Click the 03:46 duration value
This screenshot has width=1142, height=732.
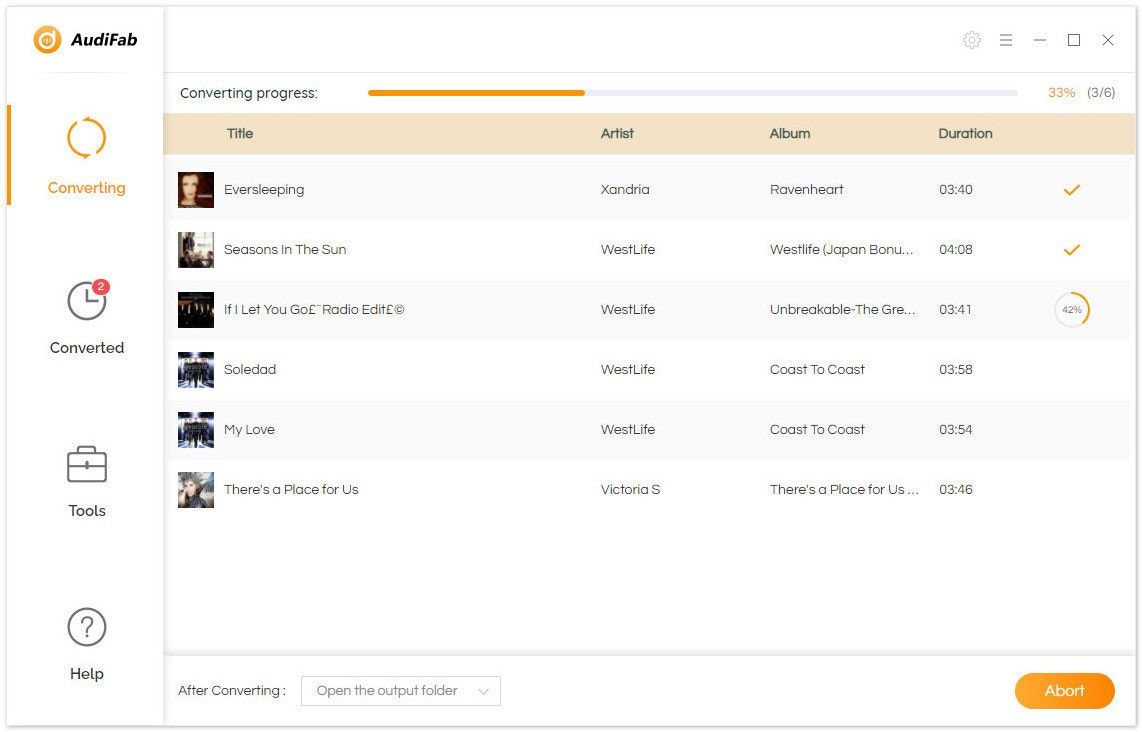coord(956,489)
